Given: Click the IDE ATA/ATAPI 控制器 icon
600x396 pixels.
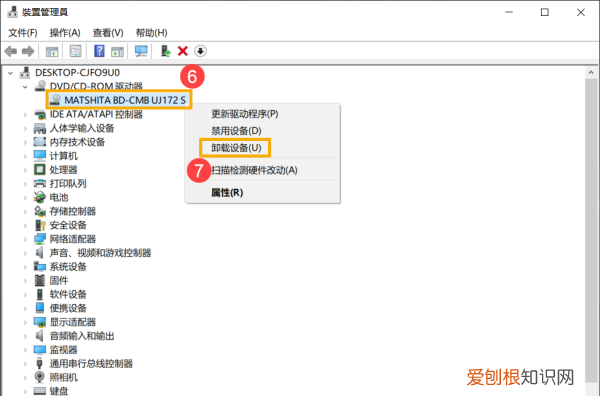Looking at the screenshot, I should pyautogui.click(x=40, y=114).
